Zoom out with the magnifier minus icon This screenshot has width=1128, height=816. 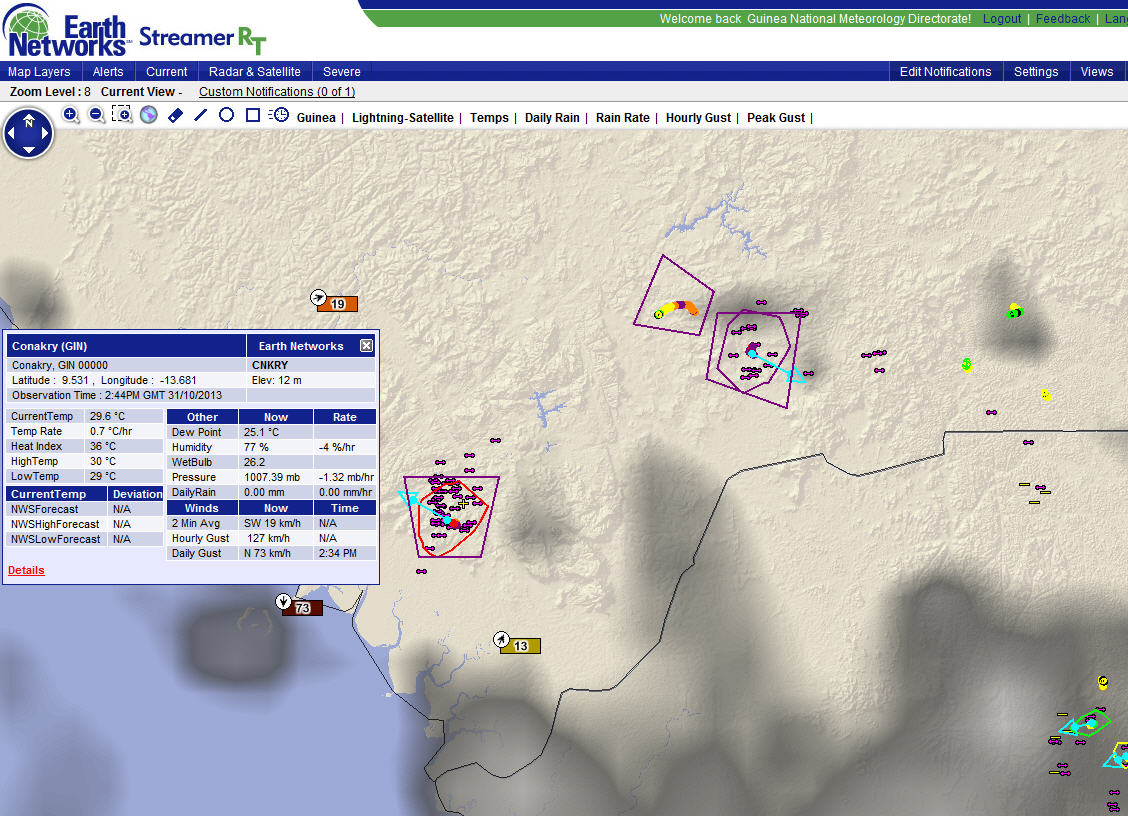coord(96,115)
